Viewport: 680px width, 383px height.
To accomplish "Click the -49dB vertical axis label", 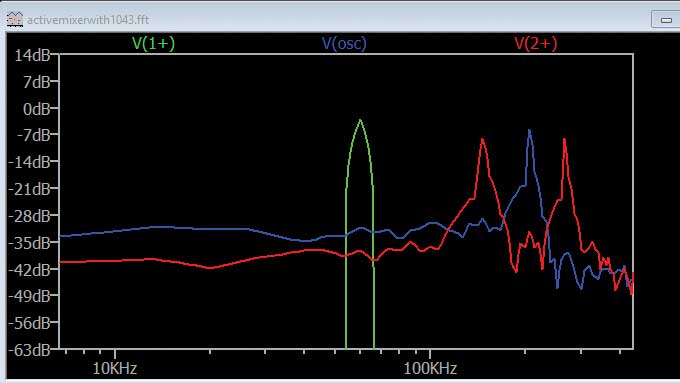I will tap(29, 297).
